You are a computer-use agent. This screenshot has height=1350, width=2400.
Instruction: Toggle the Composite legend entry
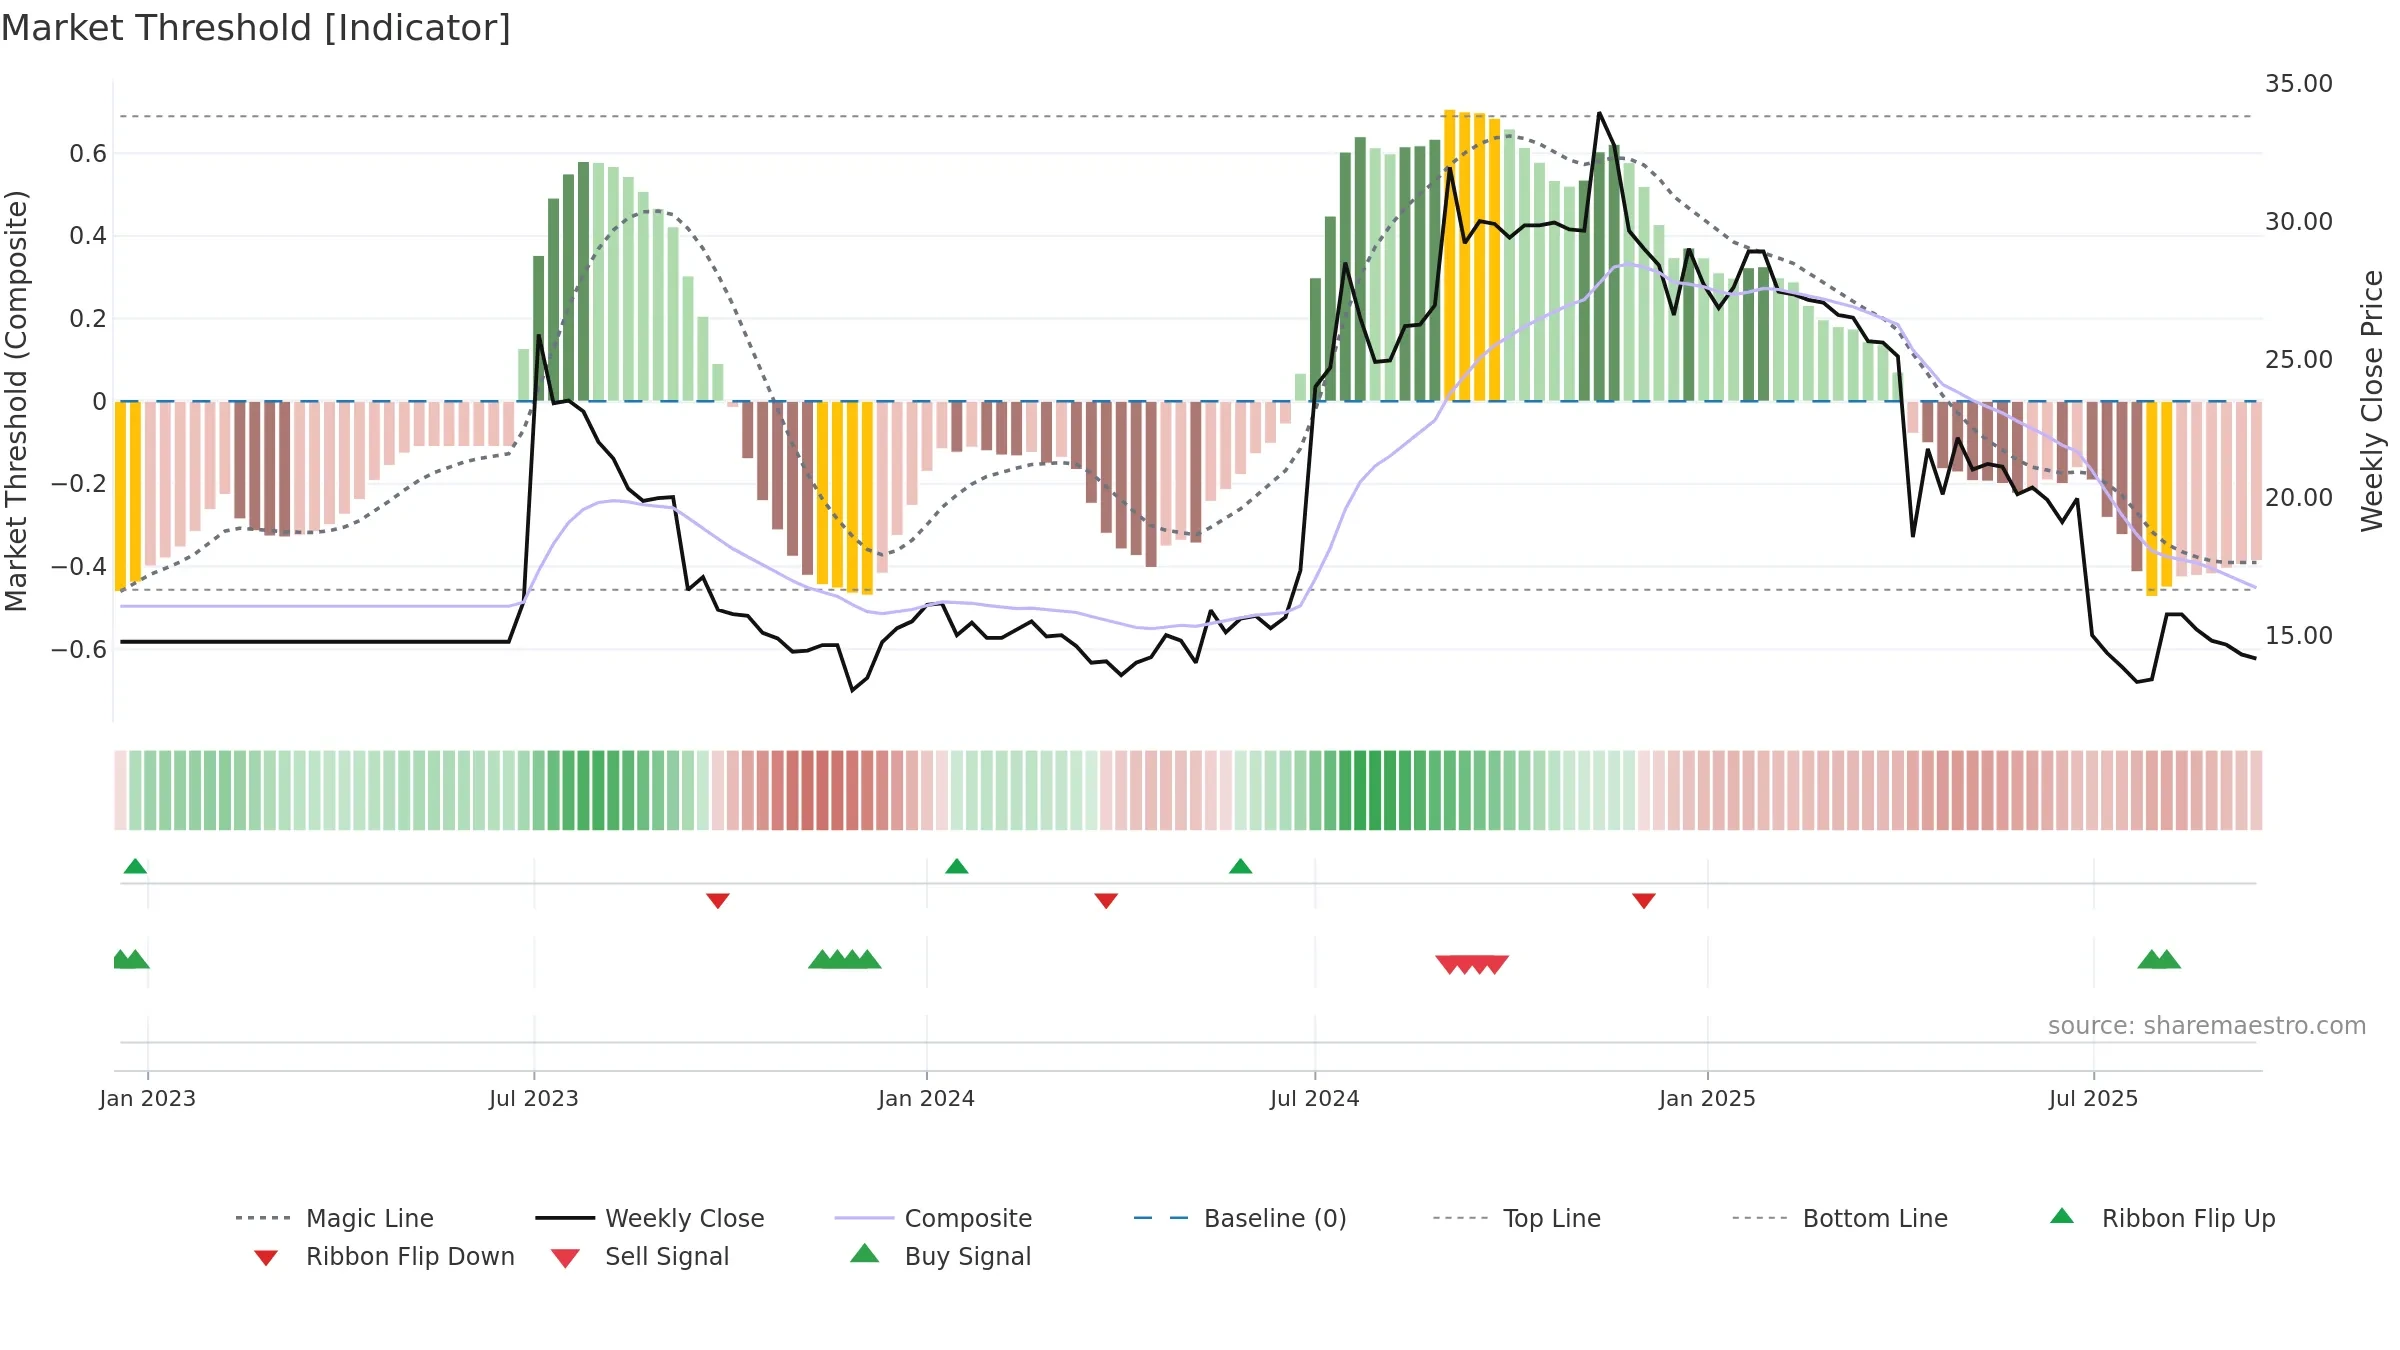pos(933,1218)
